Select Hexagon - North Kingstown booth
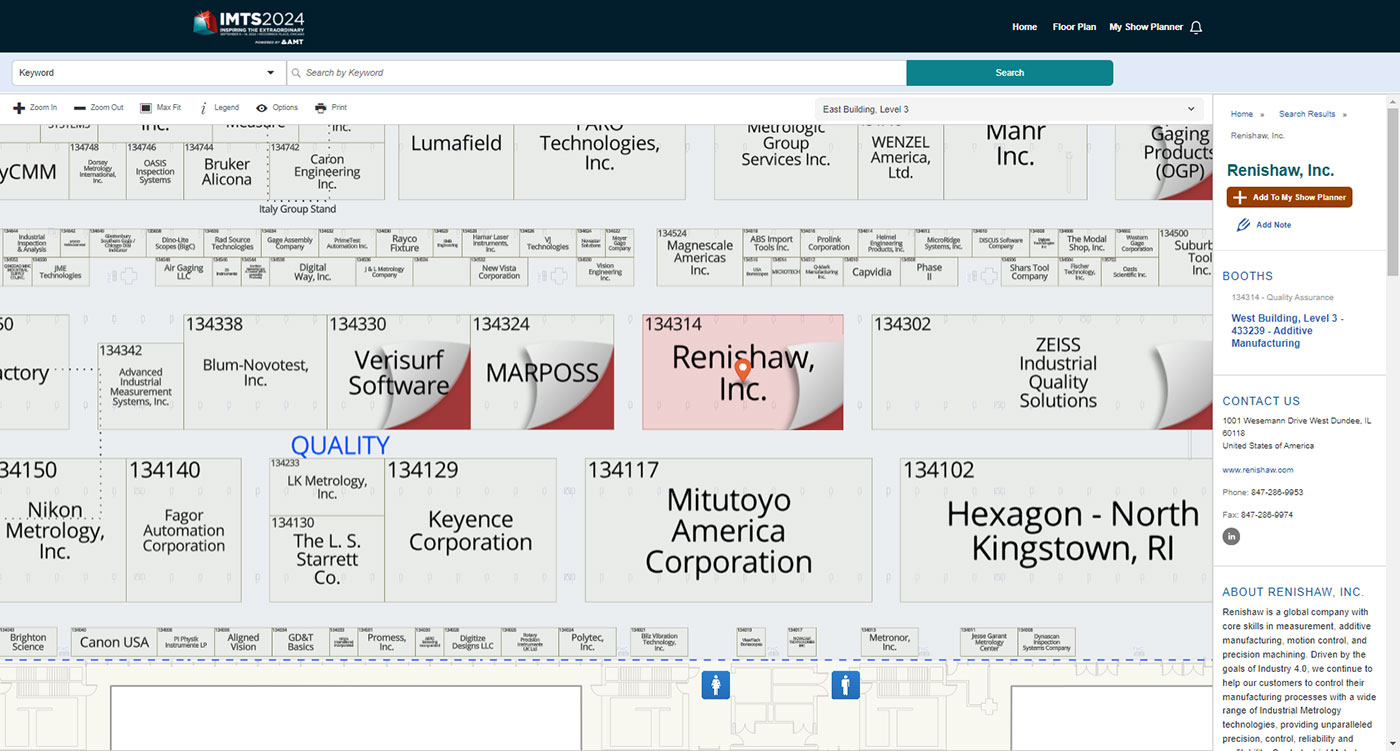 1056,530
